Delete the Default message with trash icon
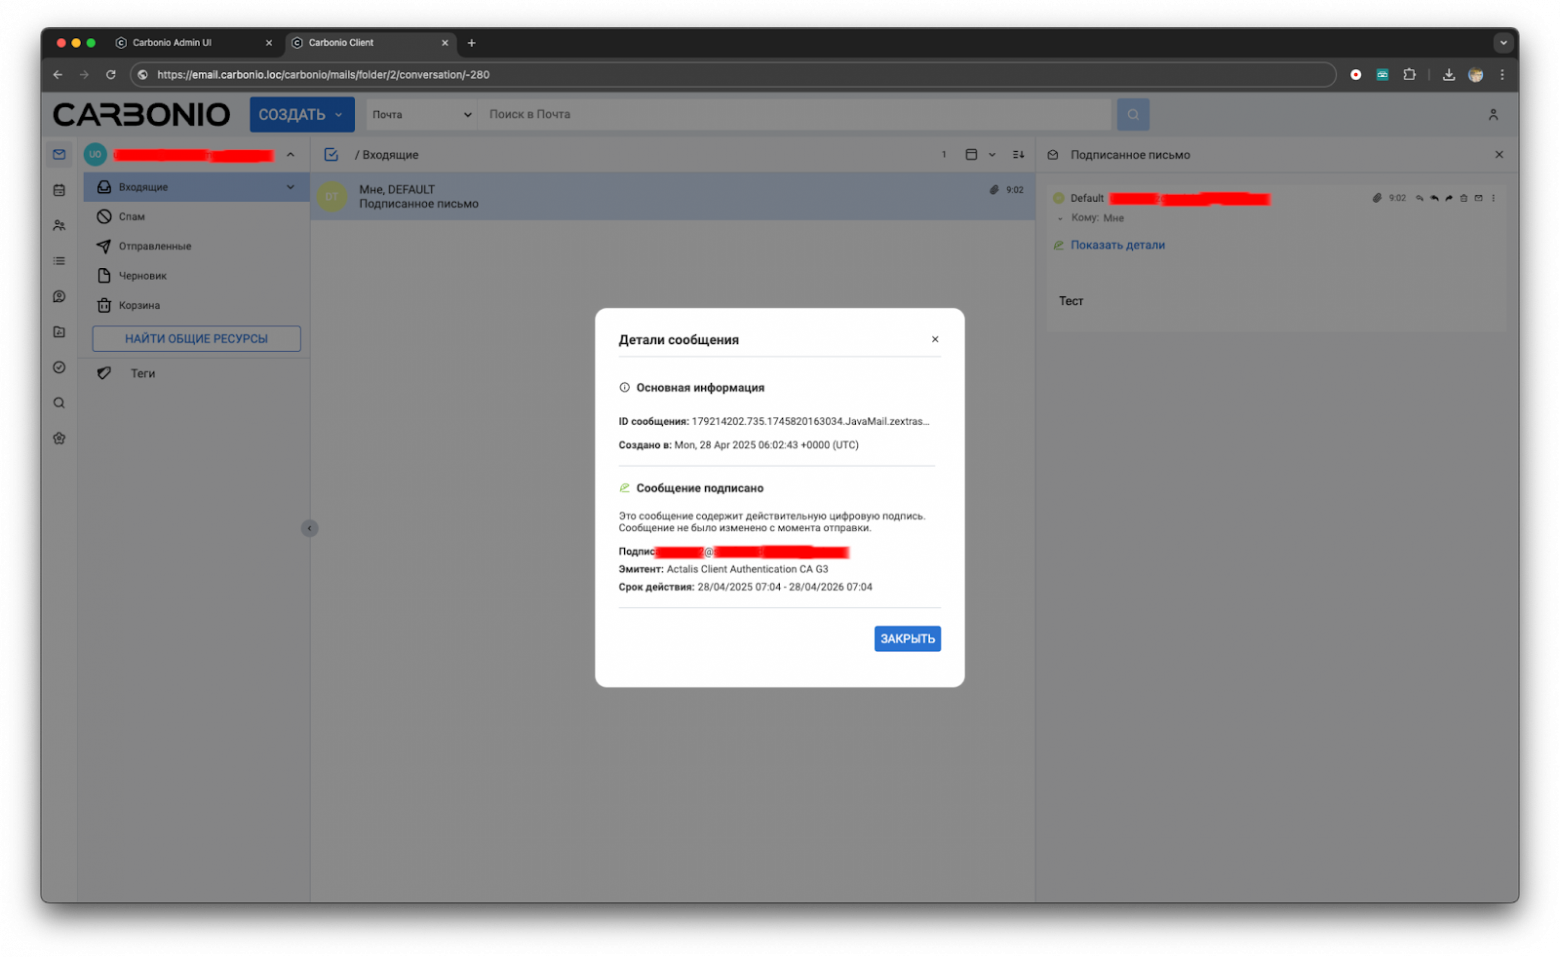The image size is (1560, 957). point(1463,198)
